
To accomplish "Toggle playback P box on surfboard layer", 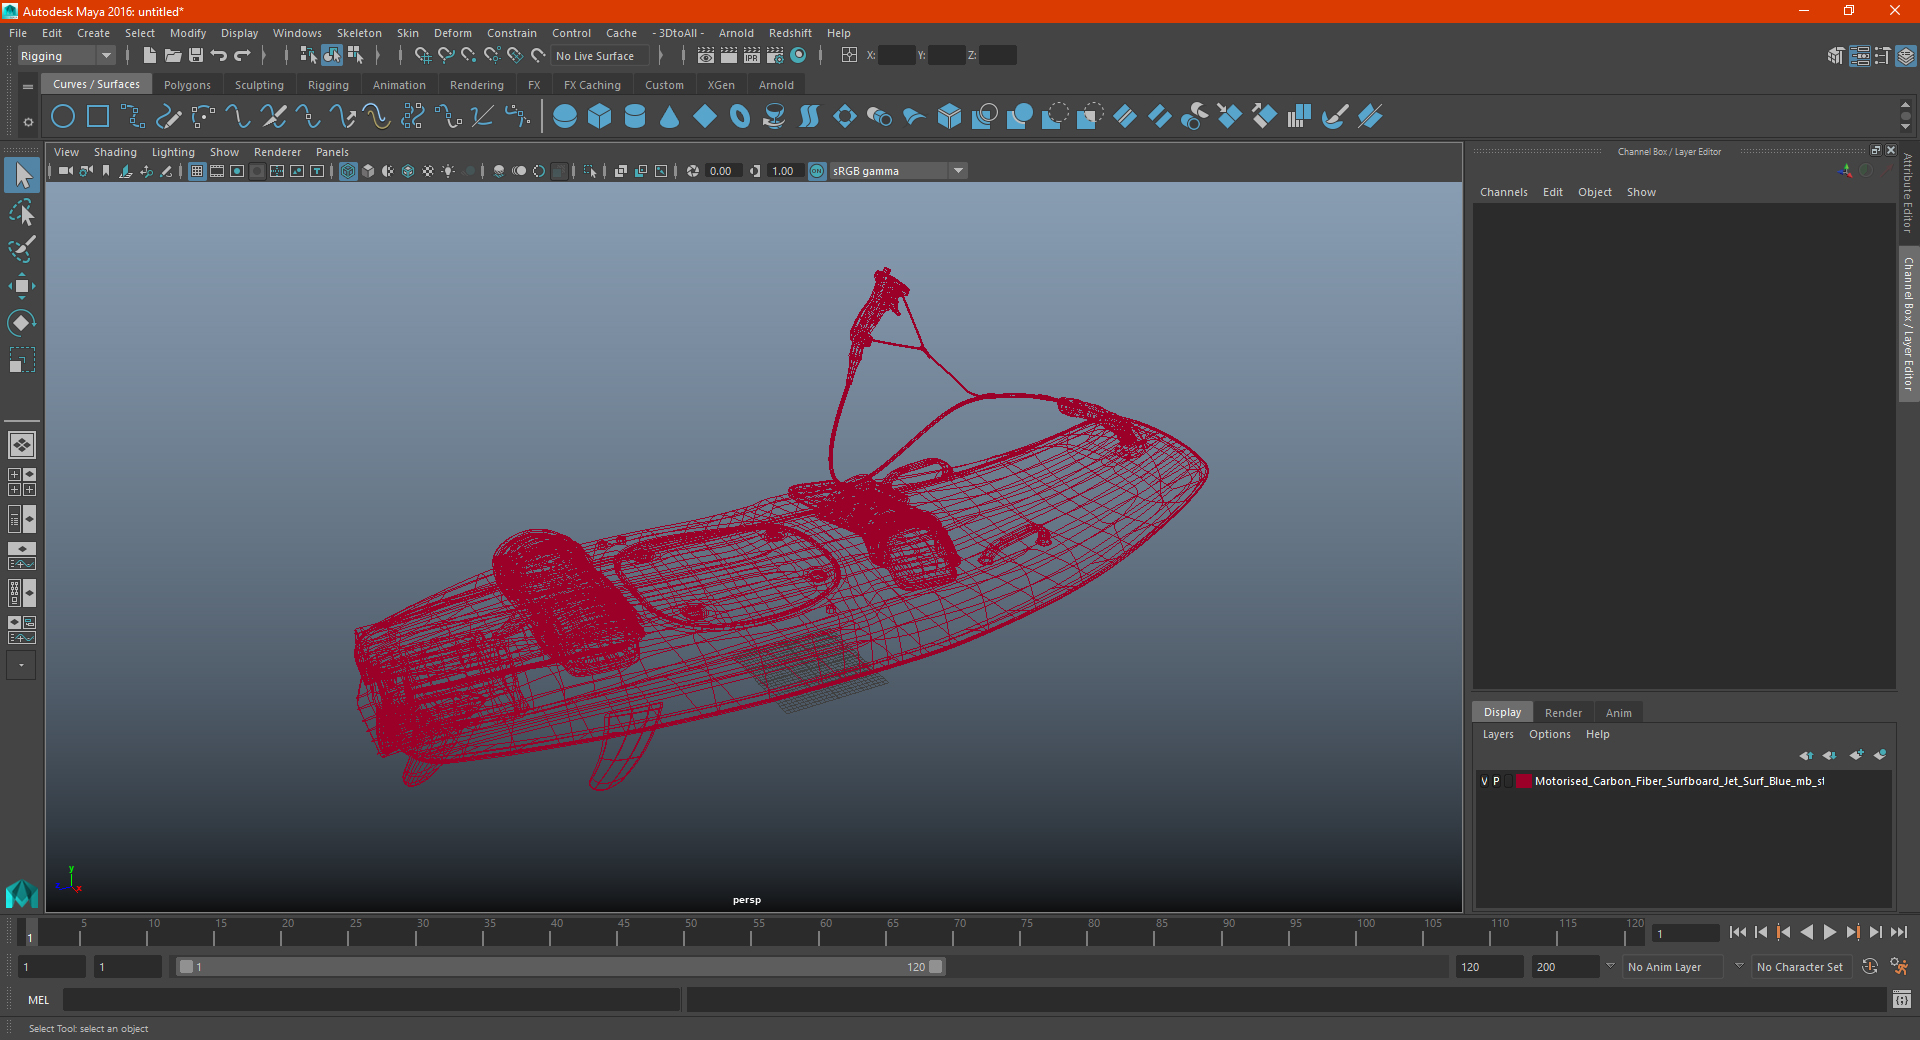I will coord(1496,781).
